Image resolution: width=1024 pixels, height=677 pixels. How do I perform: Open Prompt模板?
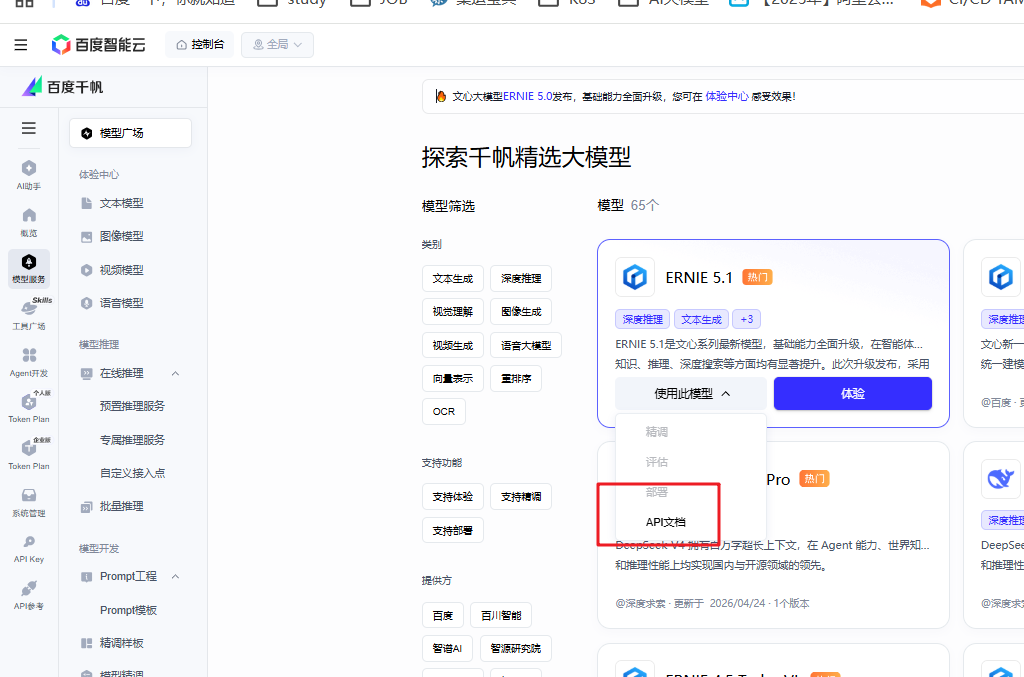(x=128, y=610)
